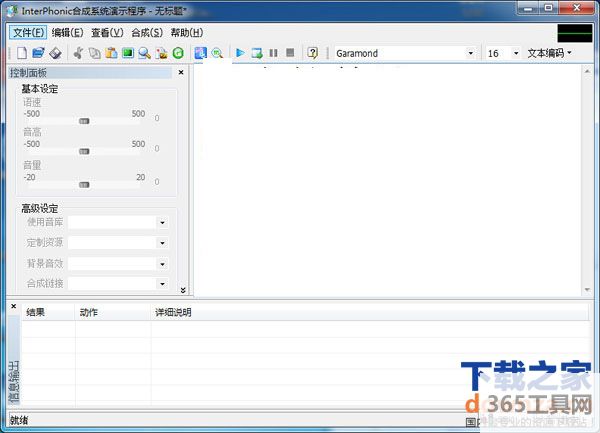Open help via the question mark icon
Viewport: 600px width, 433px height.
click(x=313, y=53)
